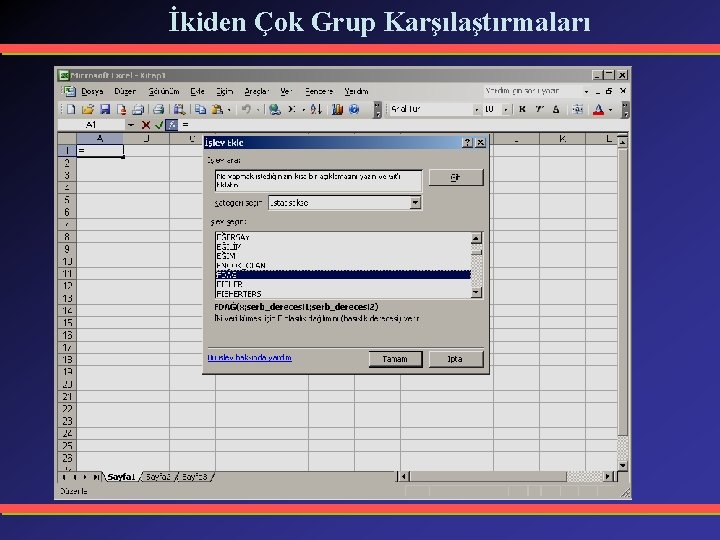Open the font name dropdown arrow

[x=476, y=110]
